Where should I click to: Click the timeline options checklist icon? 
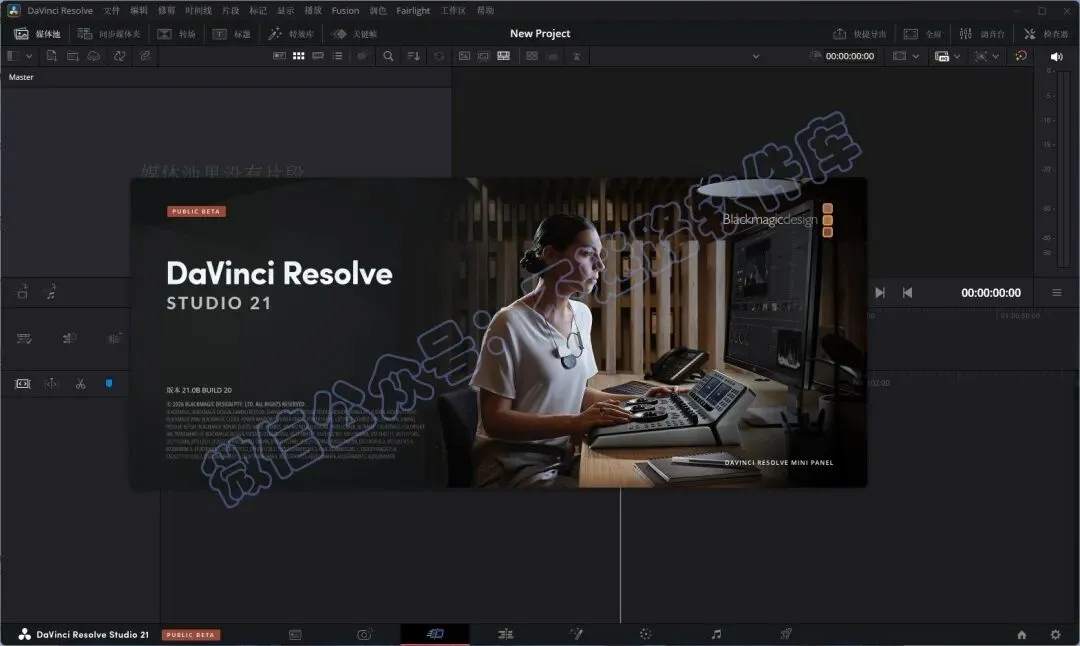(24, 338)
